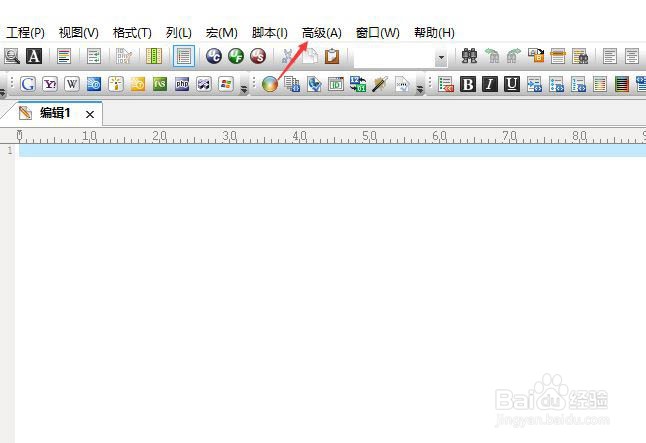This screenshot has width=646, height=443.
Task: Click the color picker sphere icon
Action: click(x=269, y=84)
